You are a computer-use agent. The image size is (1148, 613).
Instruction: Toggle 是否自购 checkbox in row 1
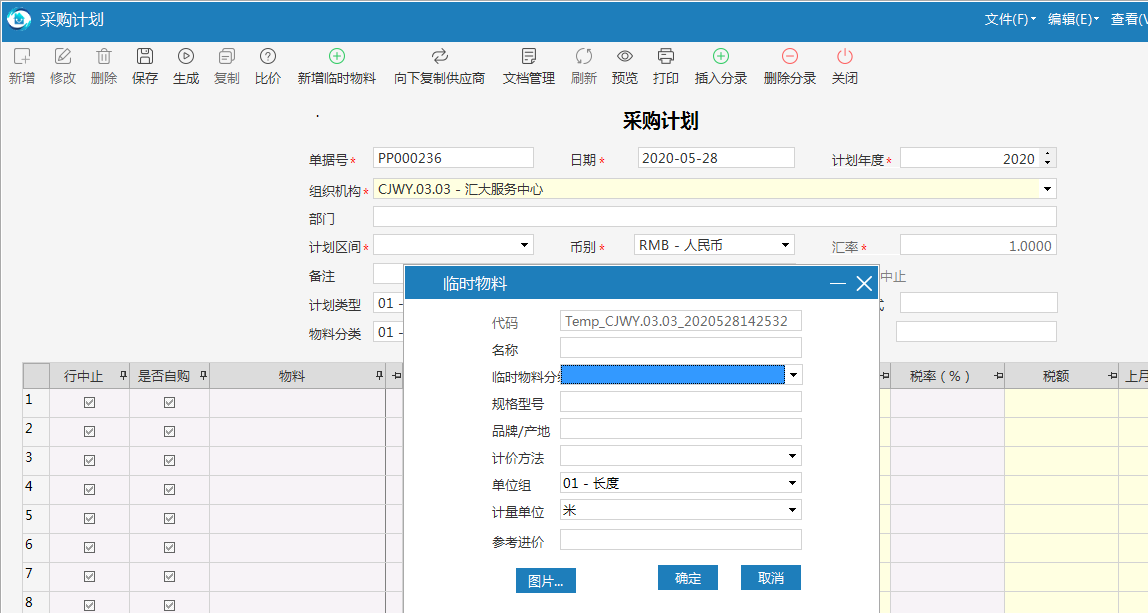click(169, 402)
